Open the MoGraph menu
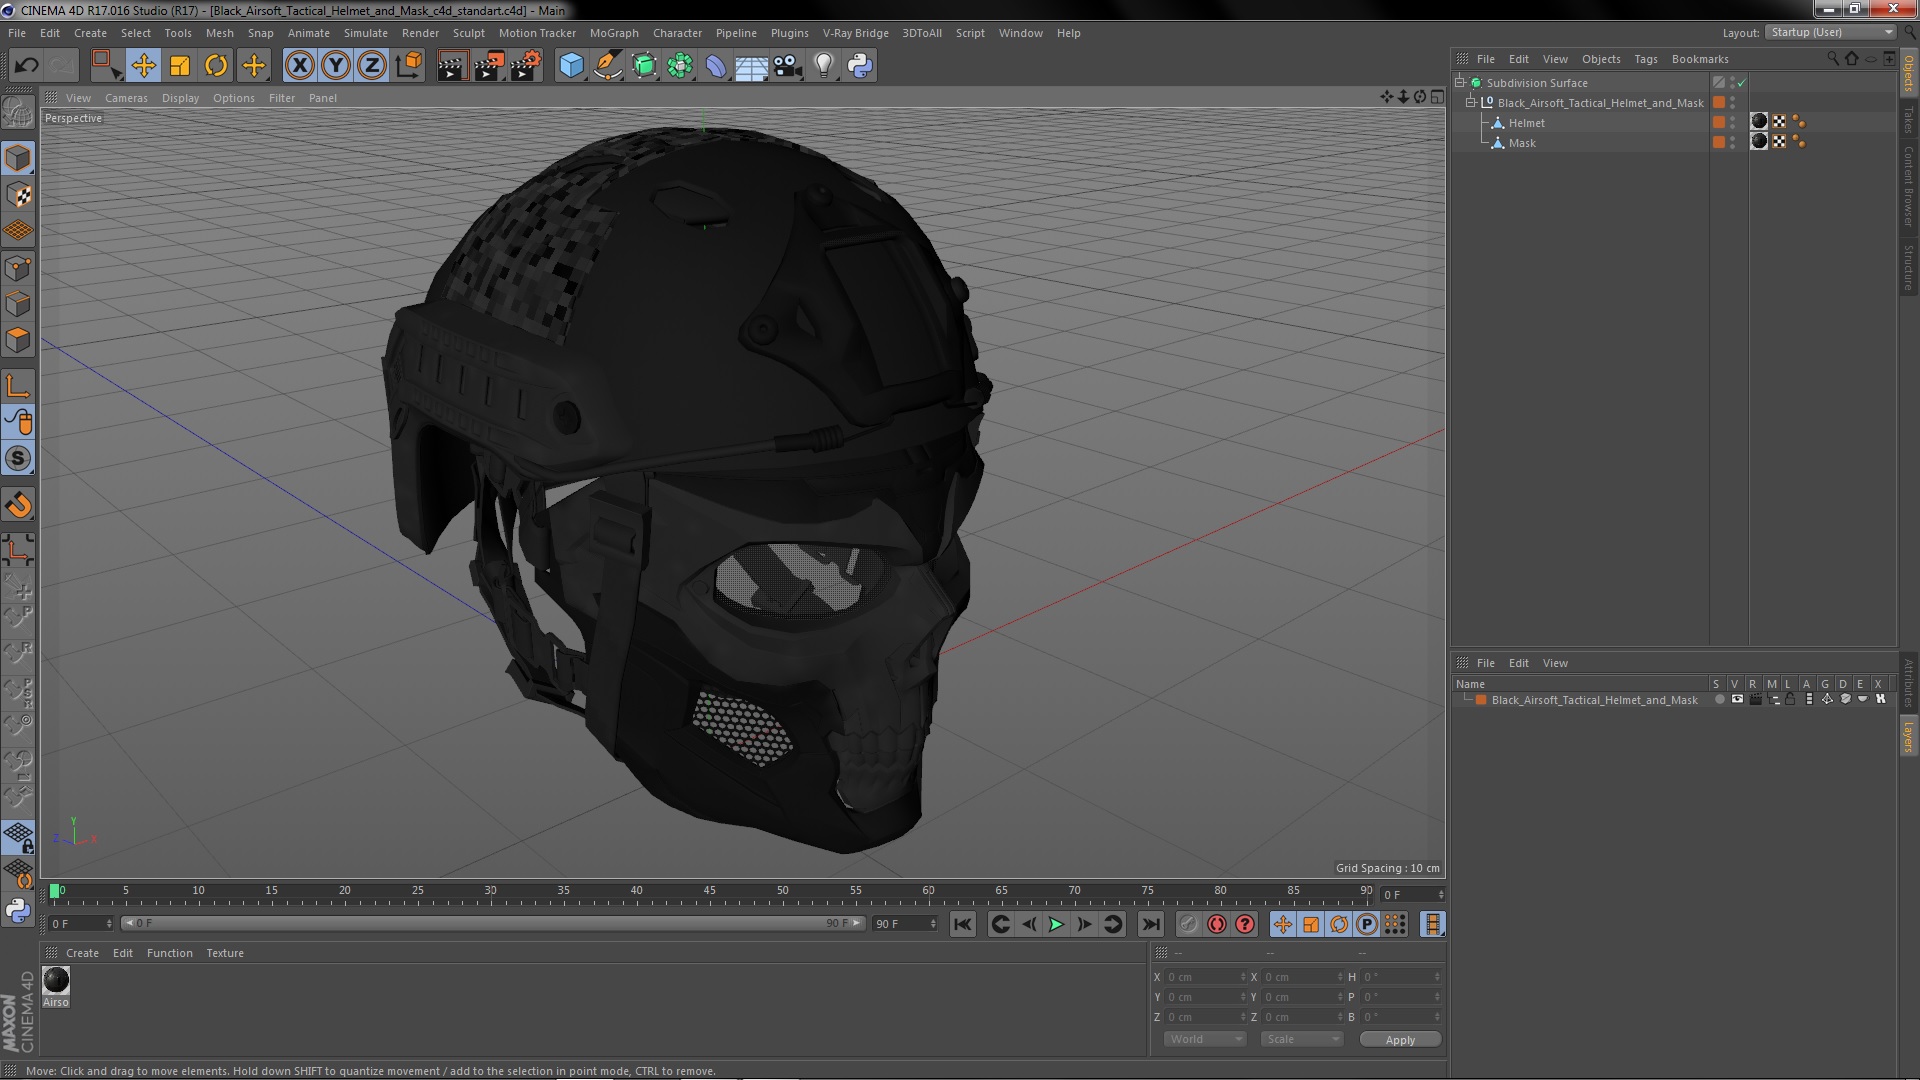Screen dimensions: 1920x1080 614,33
